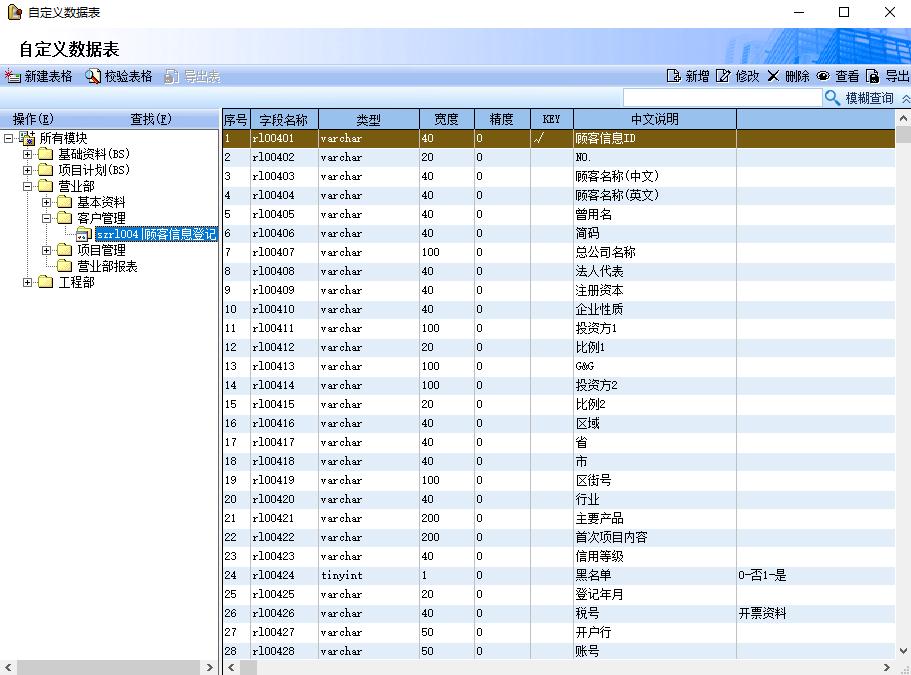Open the 查找(F) menu

click(x=151, y=119)
